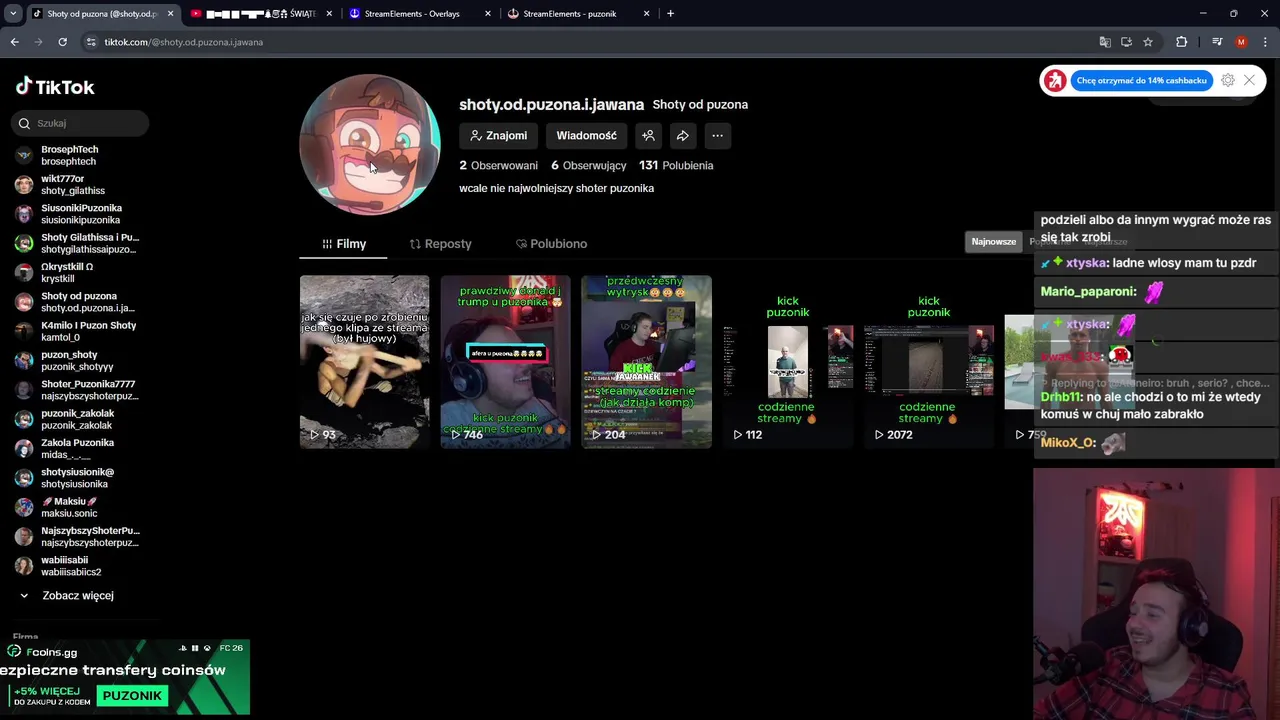Click Chcę otrzymać do 14% cashbacku
Viewport: 1280px width, 720px height.
[x=1141, y=81]
